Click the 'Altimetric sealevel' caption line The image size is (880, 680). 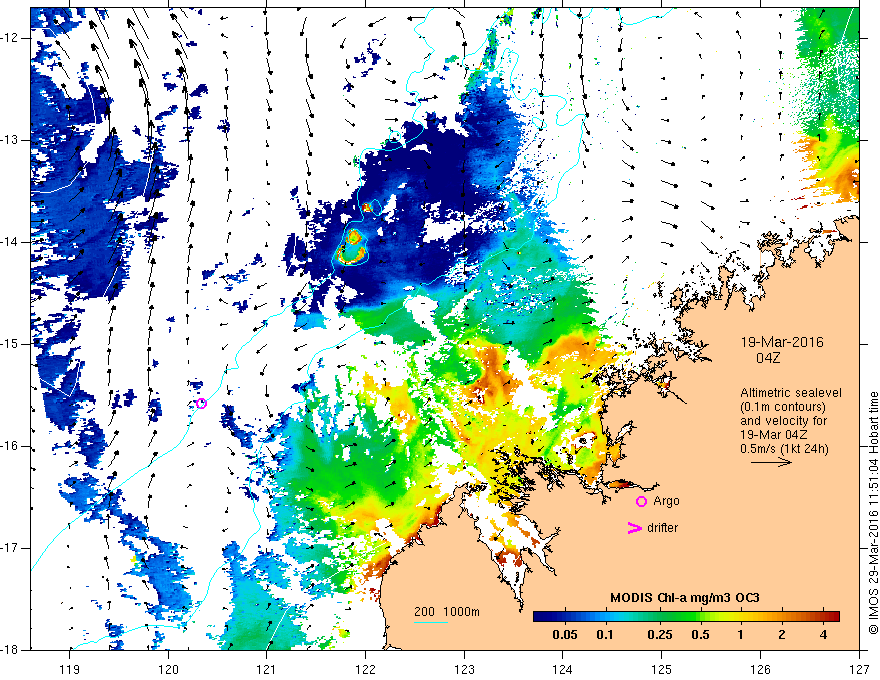[x=790, y=393]
